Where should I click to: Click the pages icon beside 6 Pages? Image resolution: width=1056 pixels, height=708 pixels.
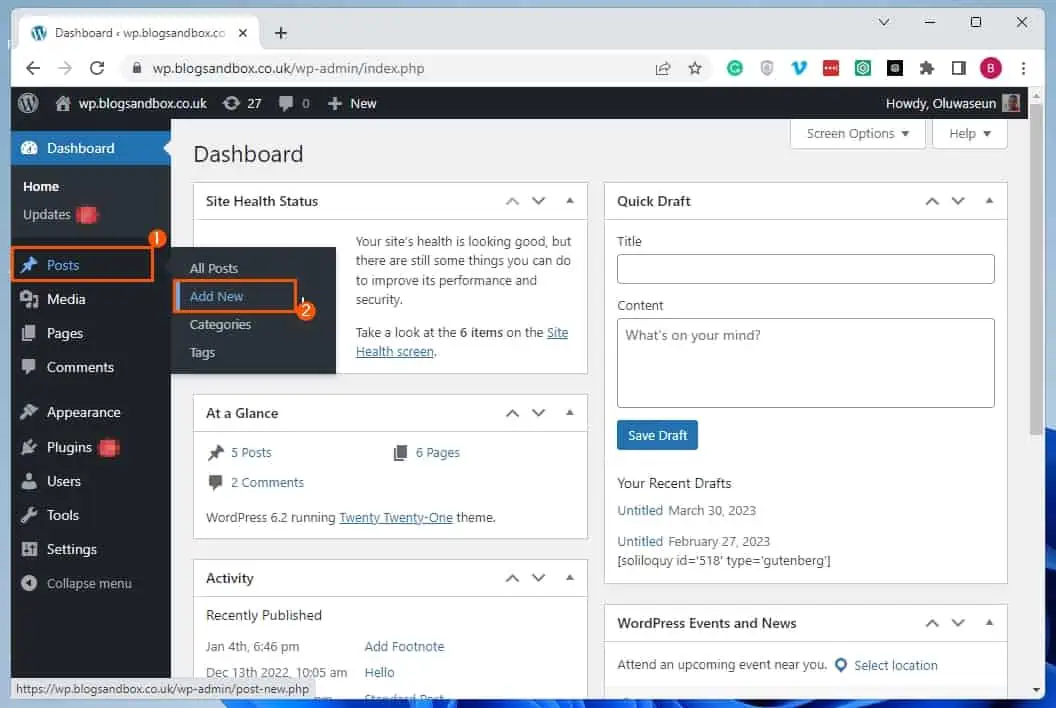pyautogui.click(x=400, y=453)
